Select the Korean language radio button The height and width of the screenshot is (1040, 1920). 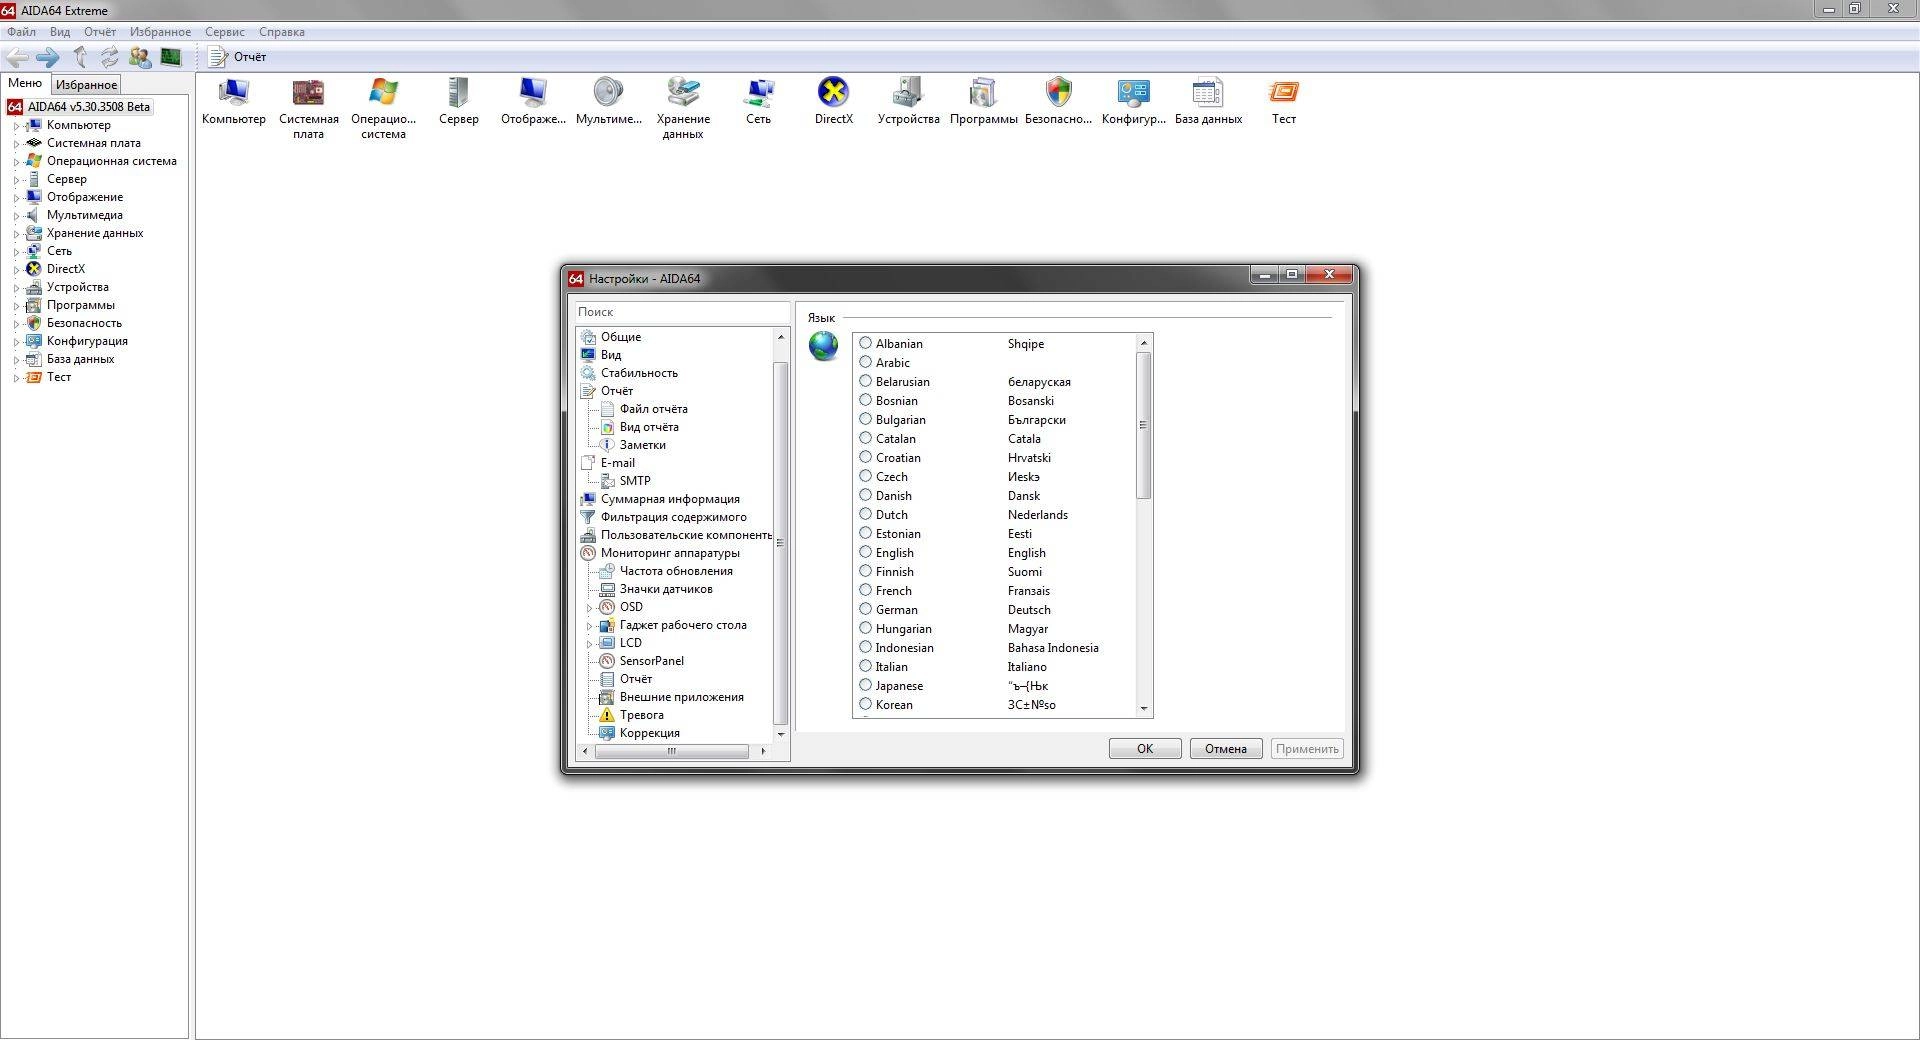click(866, 704)
